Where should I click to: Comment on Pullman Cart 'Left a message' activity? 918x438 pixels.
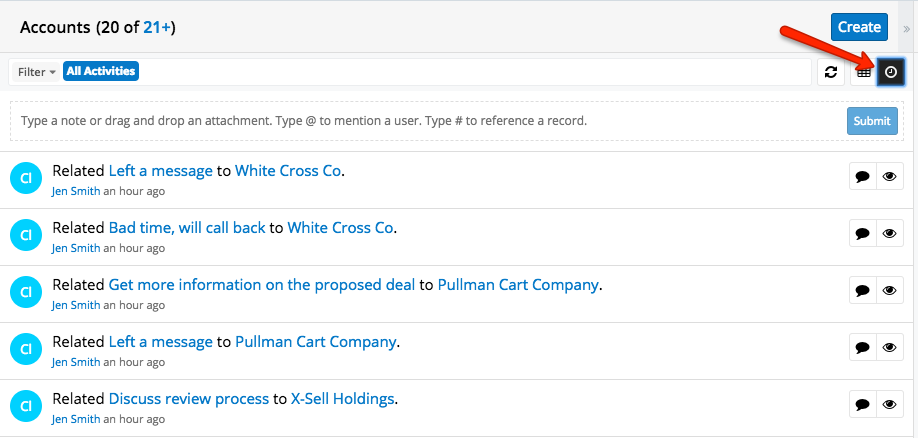pos(862,347)
